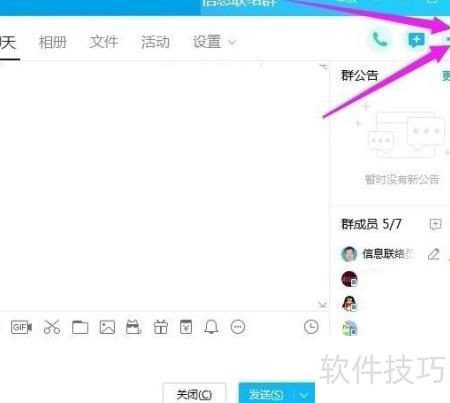This screenshot has height=403, width=450.
Task: Open the send file folder icon
Action: point(80,327)
